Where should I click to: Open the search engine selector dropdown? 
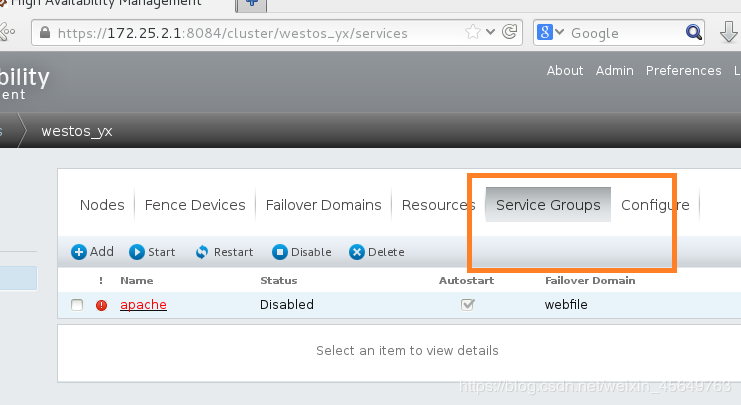[560, 32]
